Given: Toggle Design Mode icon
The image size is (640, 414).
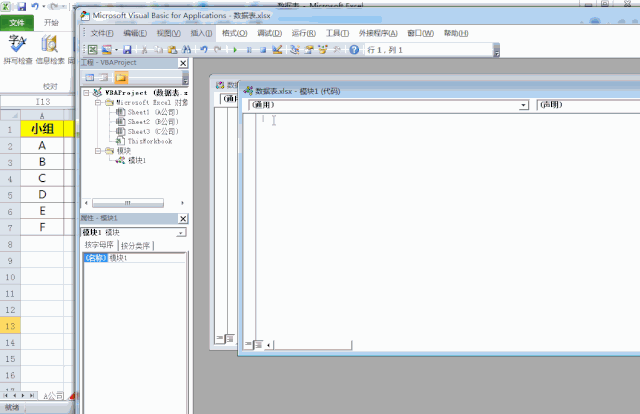Looking at the screenshot, I should [x=277, y=50].
